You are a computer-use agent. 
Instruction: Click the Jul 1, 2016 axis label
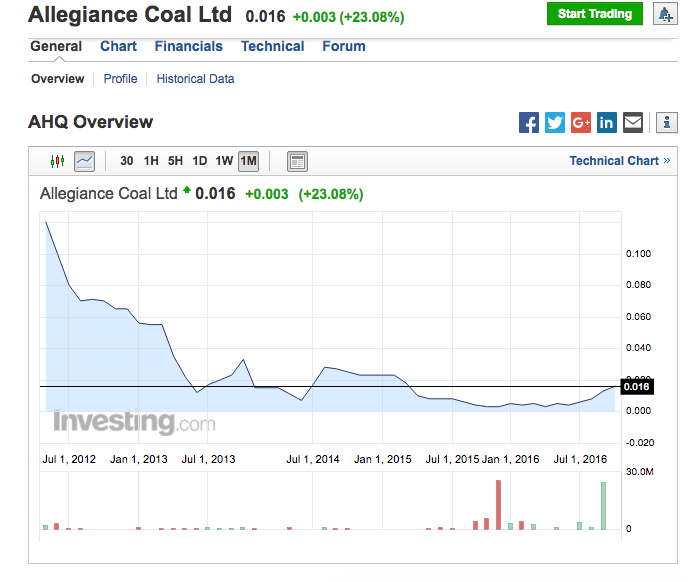(x=580, y=459)
